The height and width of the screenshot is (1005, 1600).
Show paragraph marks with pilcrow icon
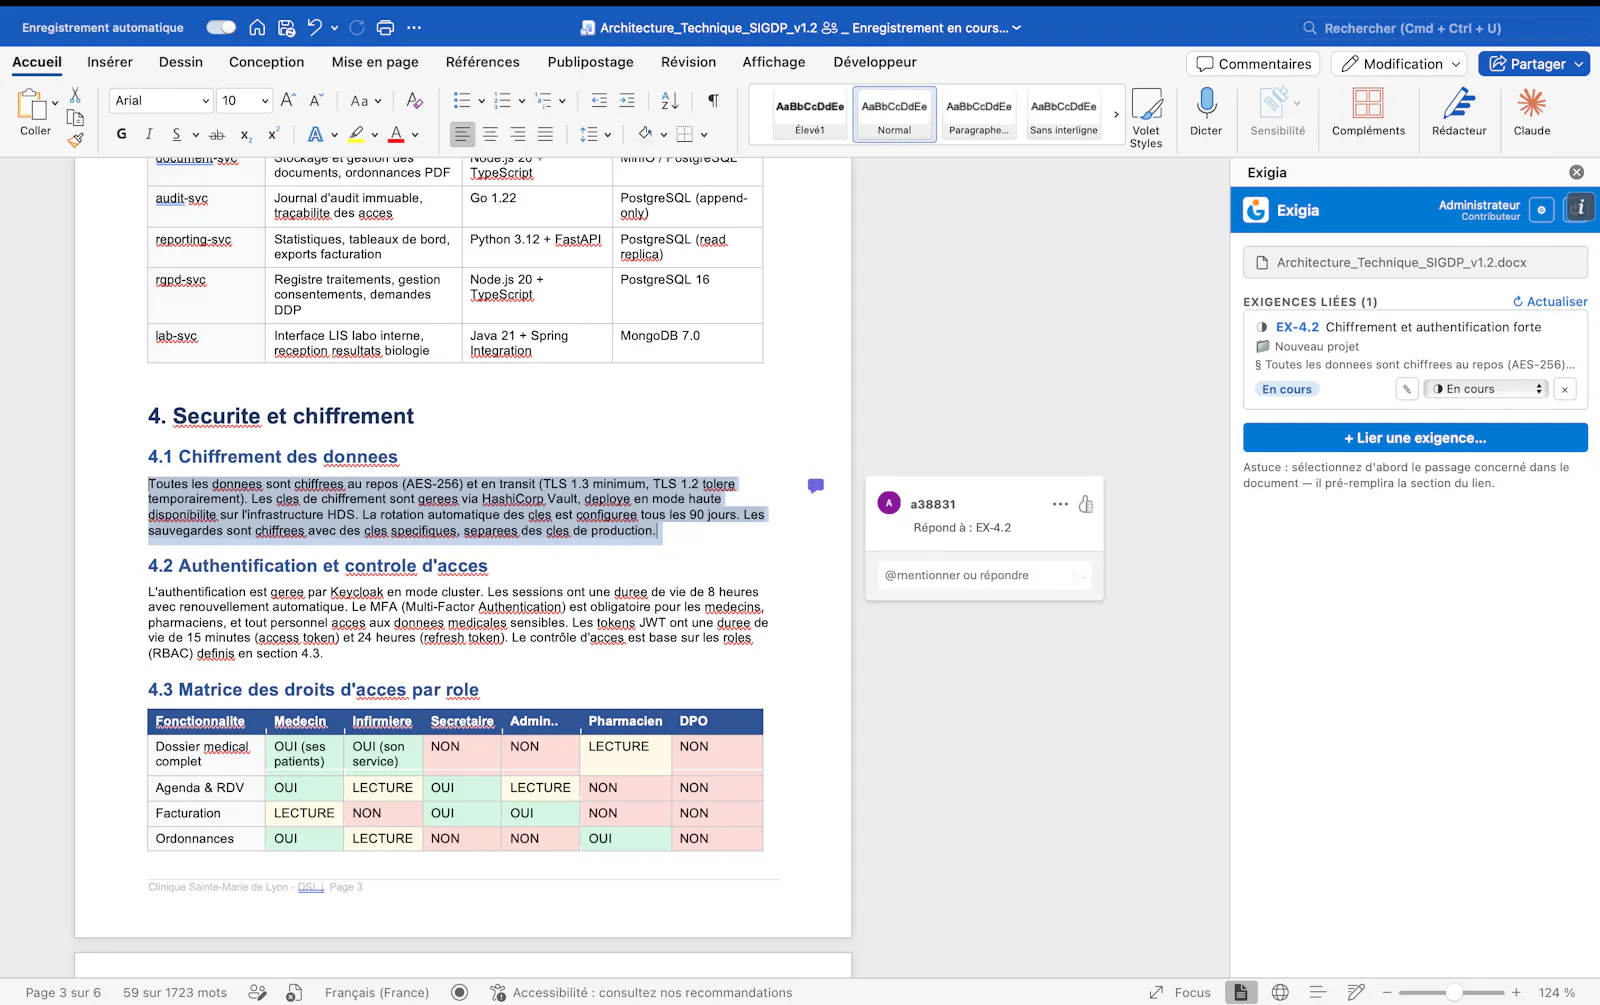click(x=713, y=100)
